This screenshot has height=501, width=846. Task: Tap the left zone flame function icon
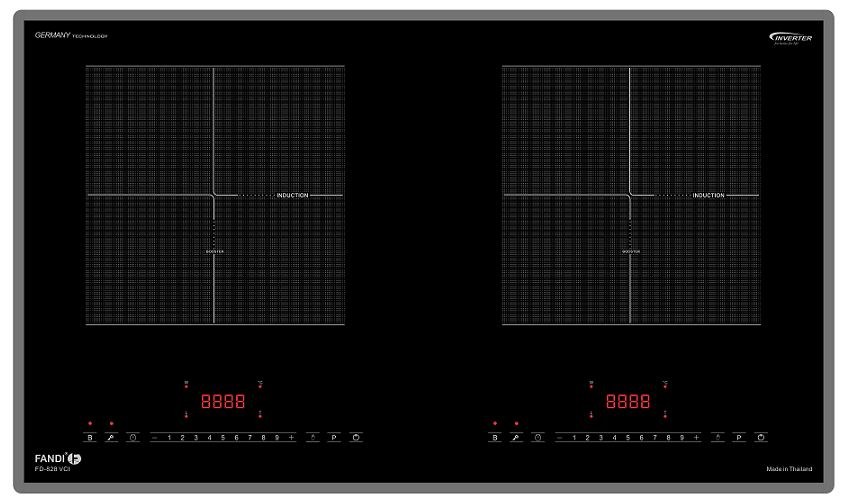pyautogui.click(x=313, y=437)
